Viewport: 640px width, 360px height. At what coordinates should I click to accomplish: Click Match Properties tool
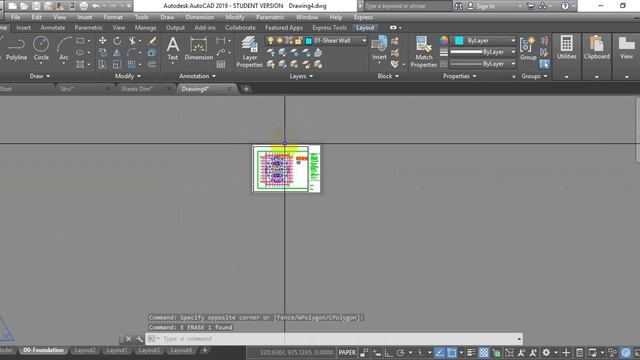424,51
